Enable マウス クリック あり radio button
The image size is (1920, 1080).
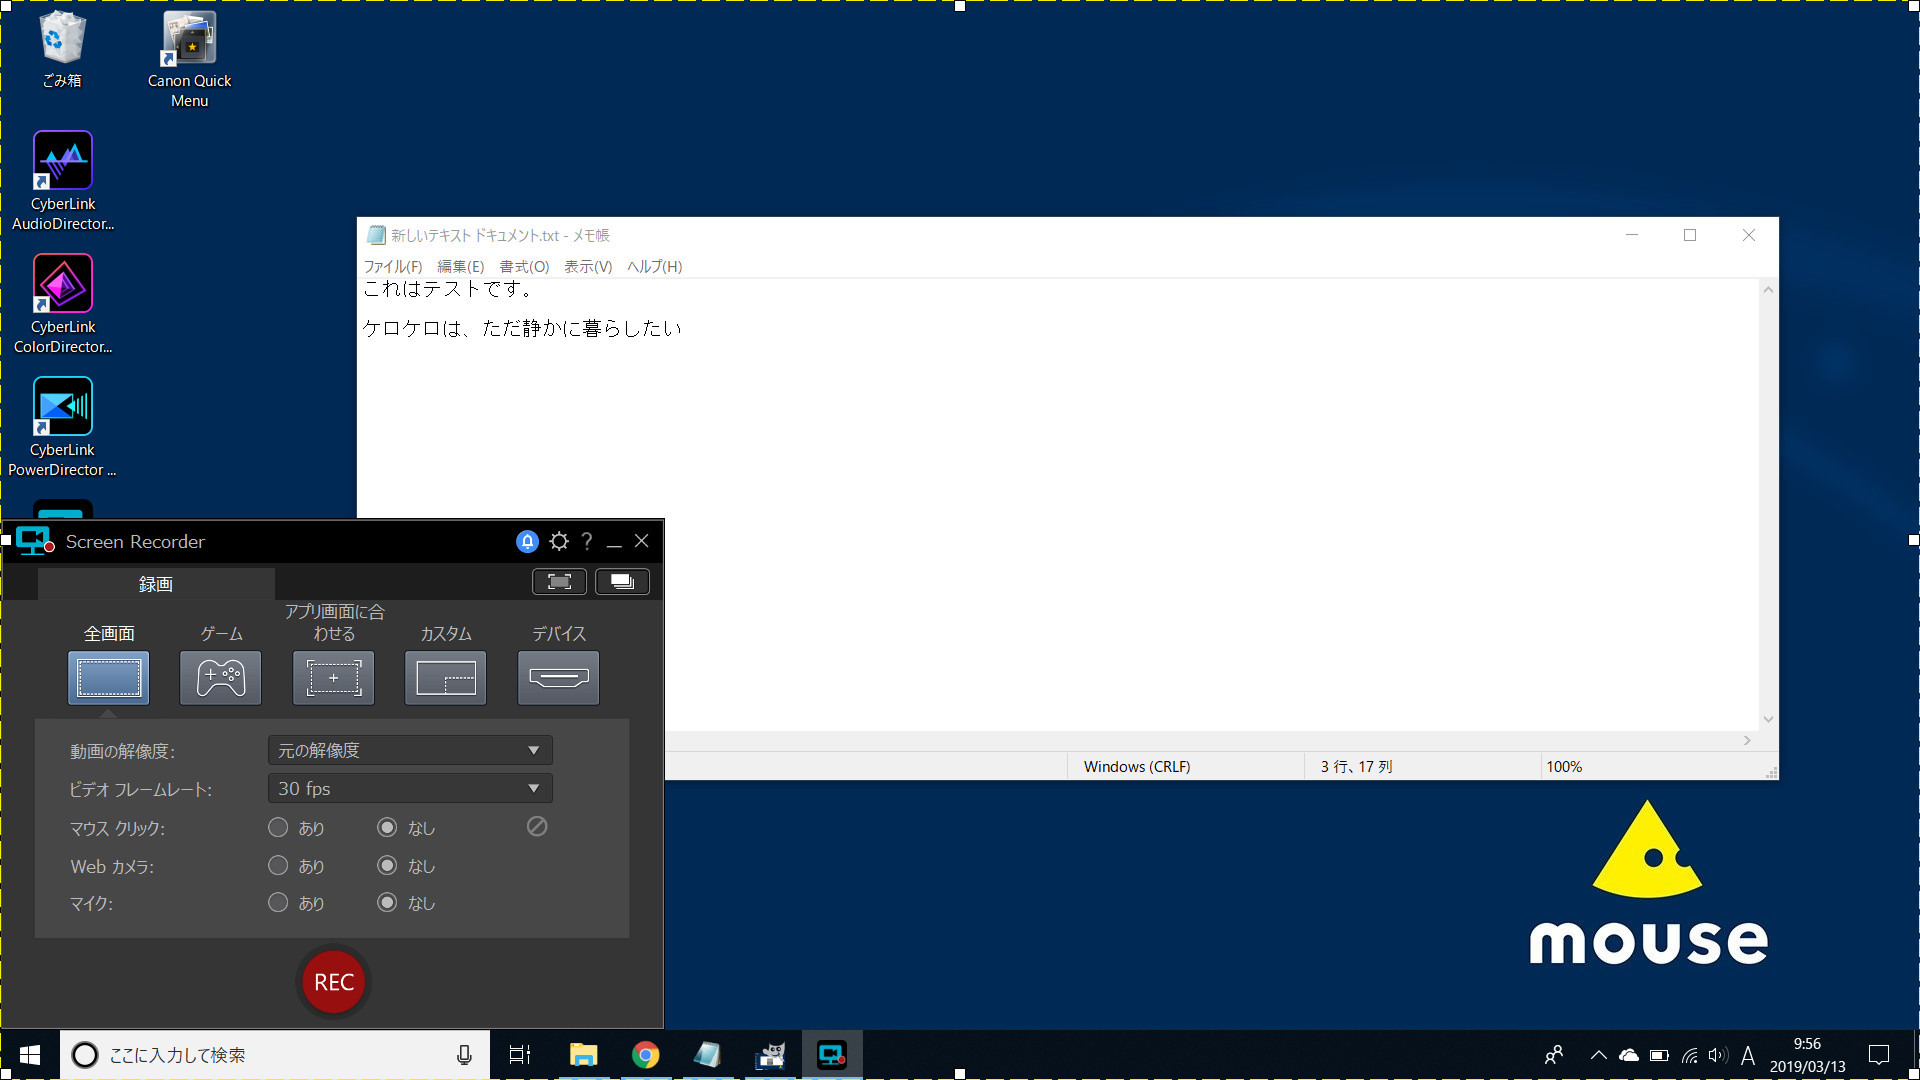276,828
